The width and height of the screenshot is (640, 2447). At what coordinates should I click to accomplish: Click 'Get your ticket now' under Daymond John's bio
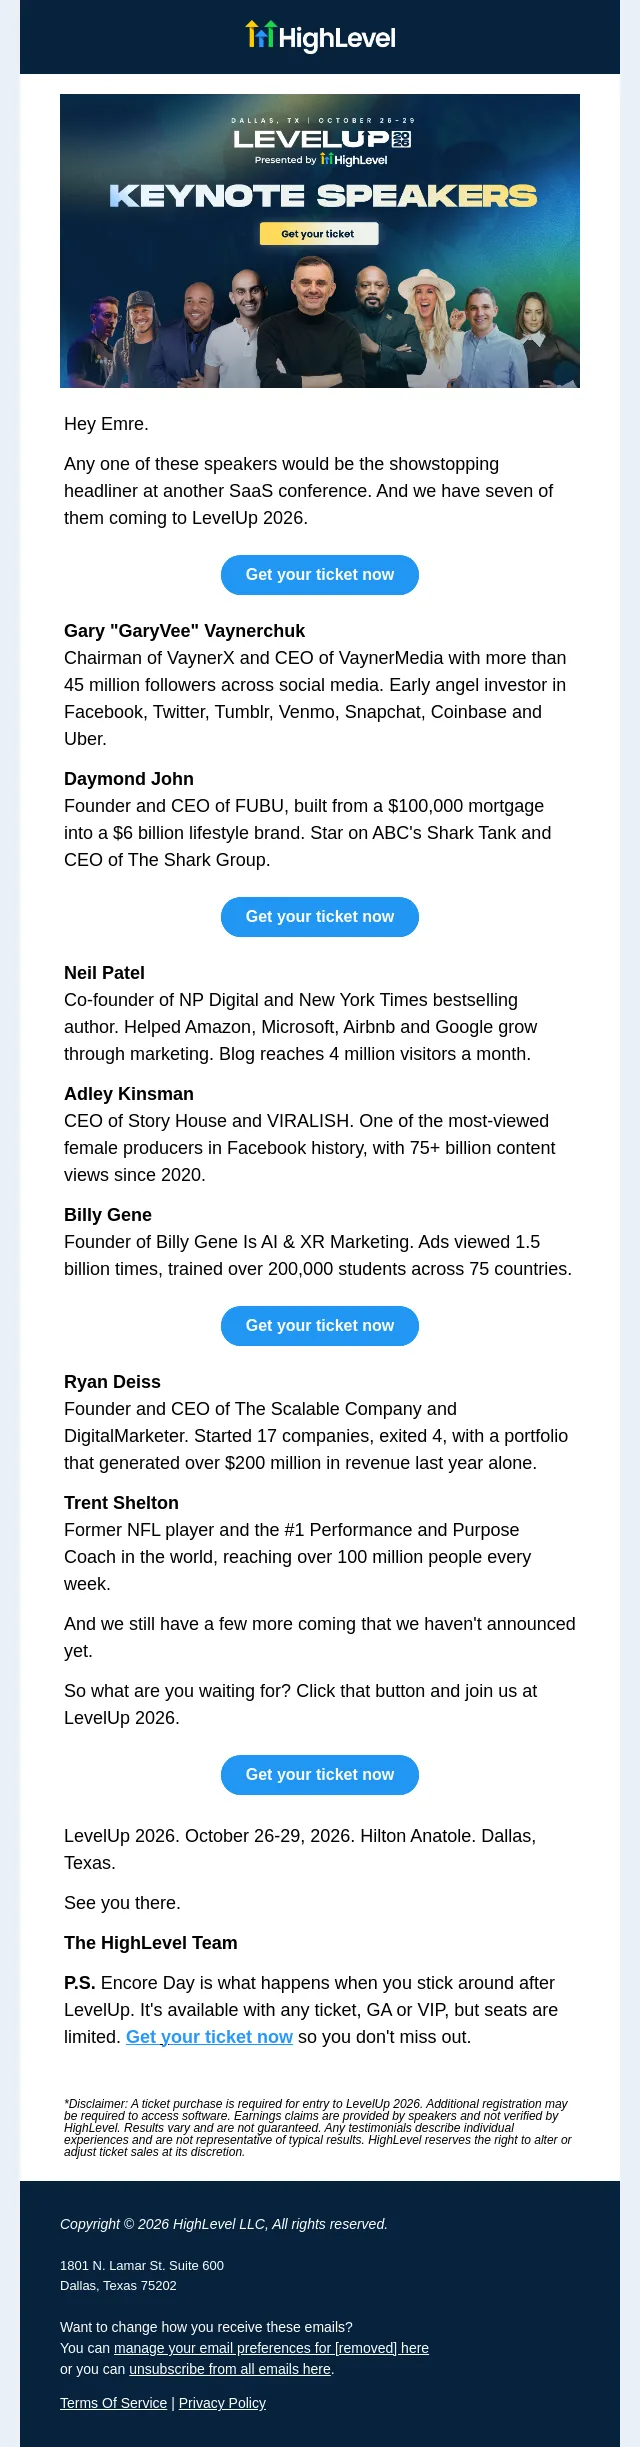[x=320, y=917]
